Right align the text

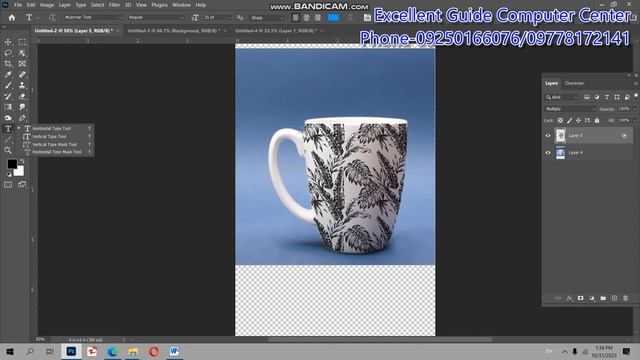[x=318, y=18]
